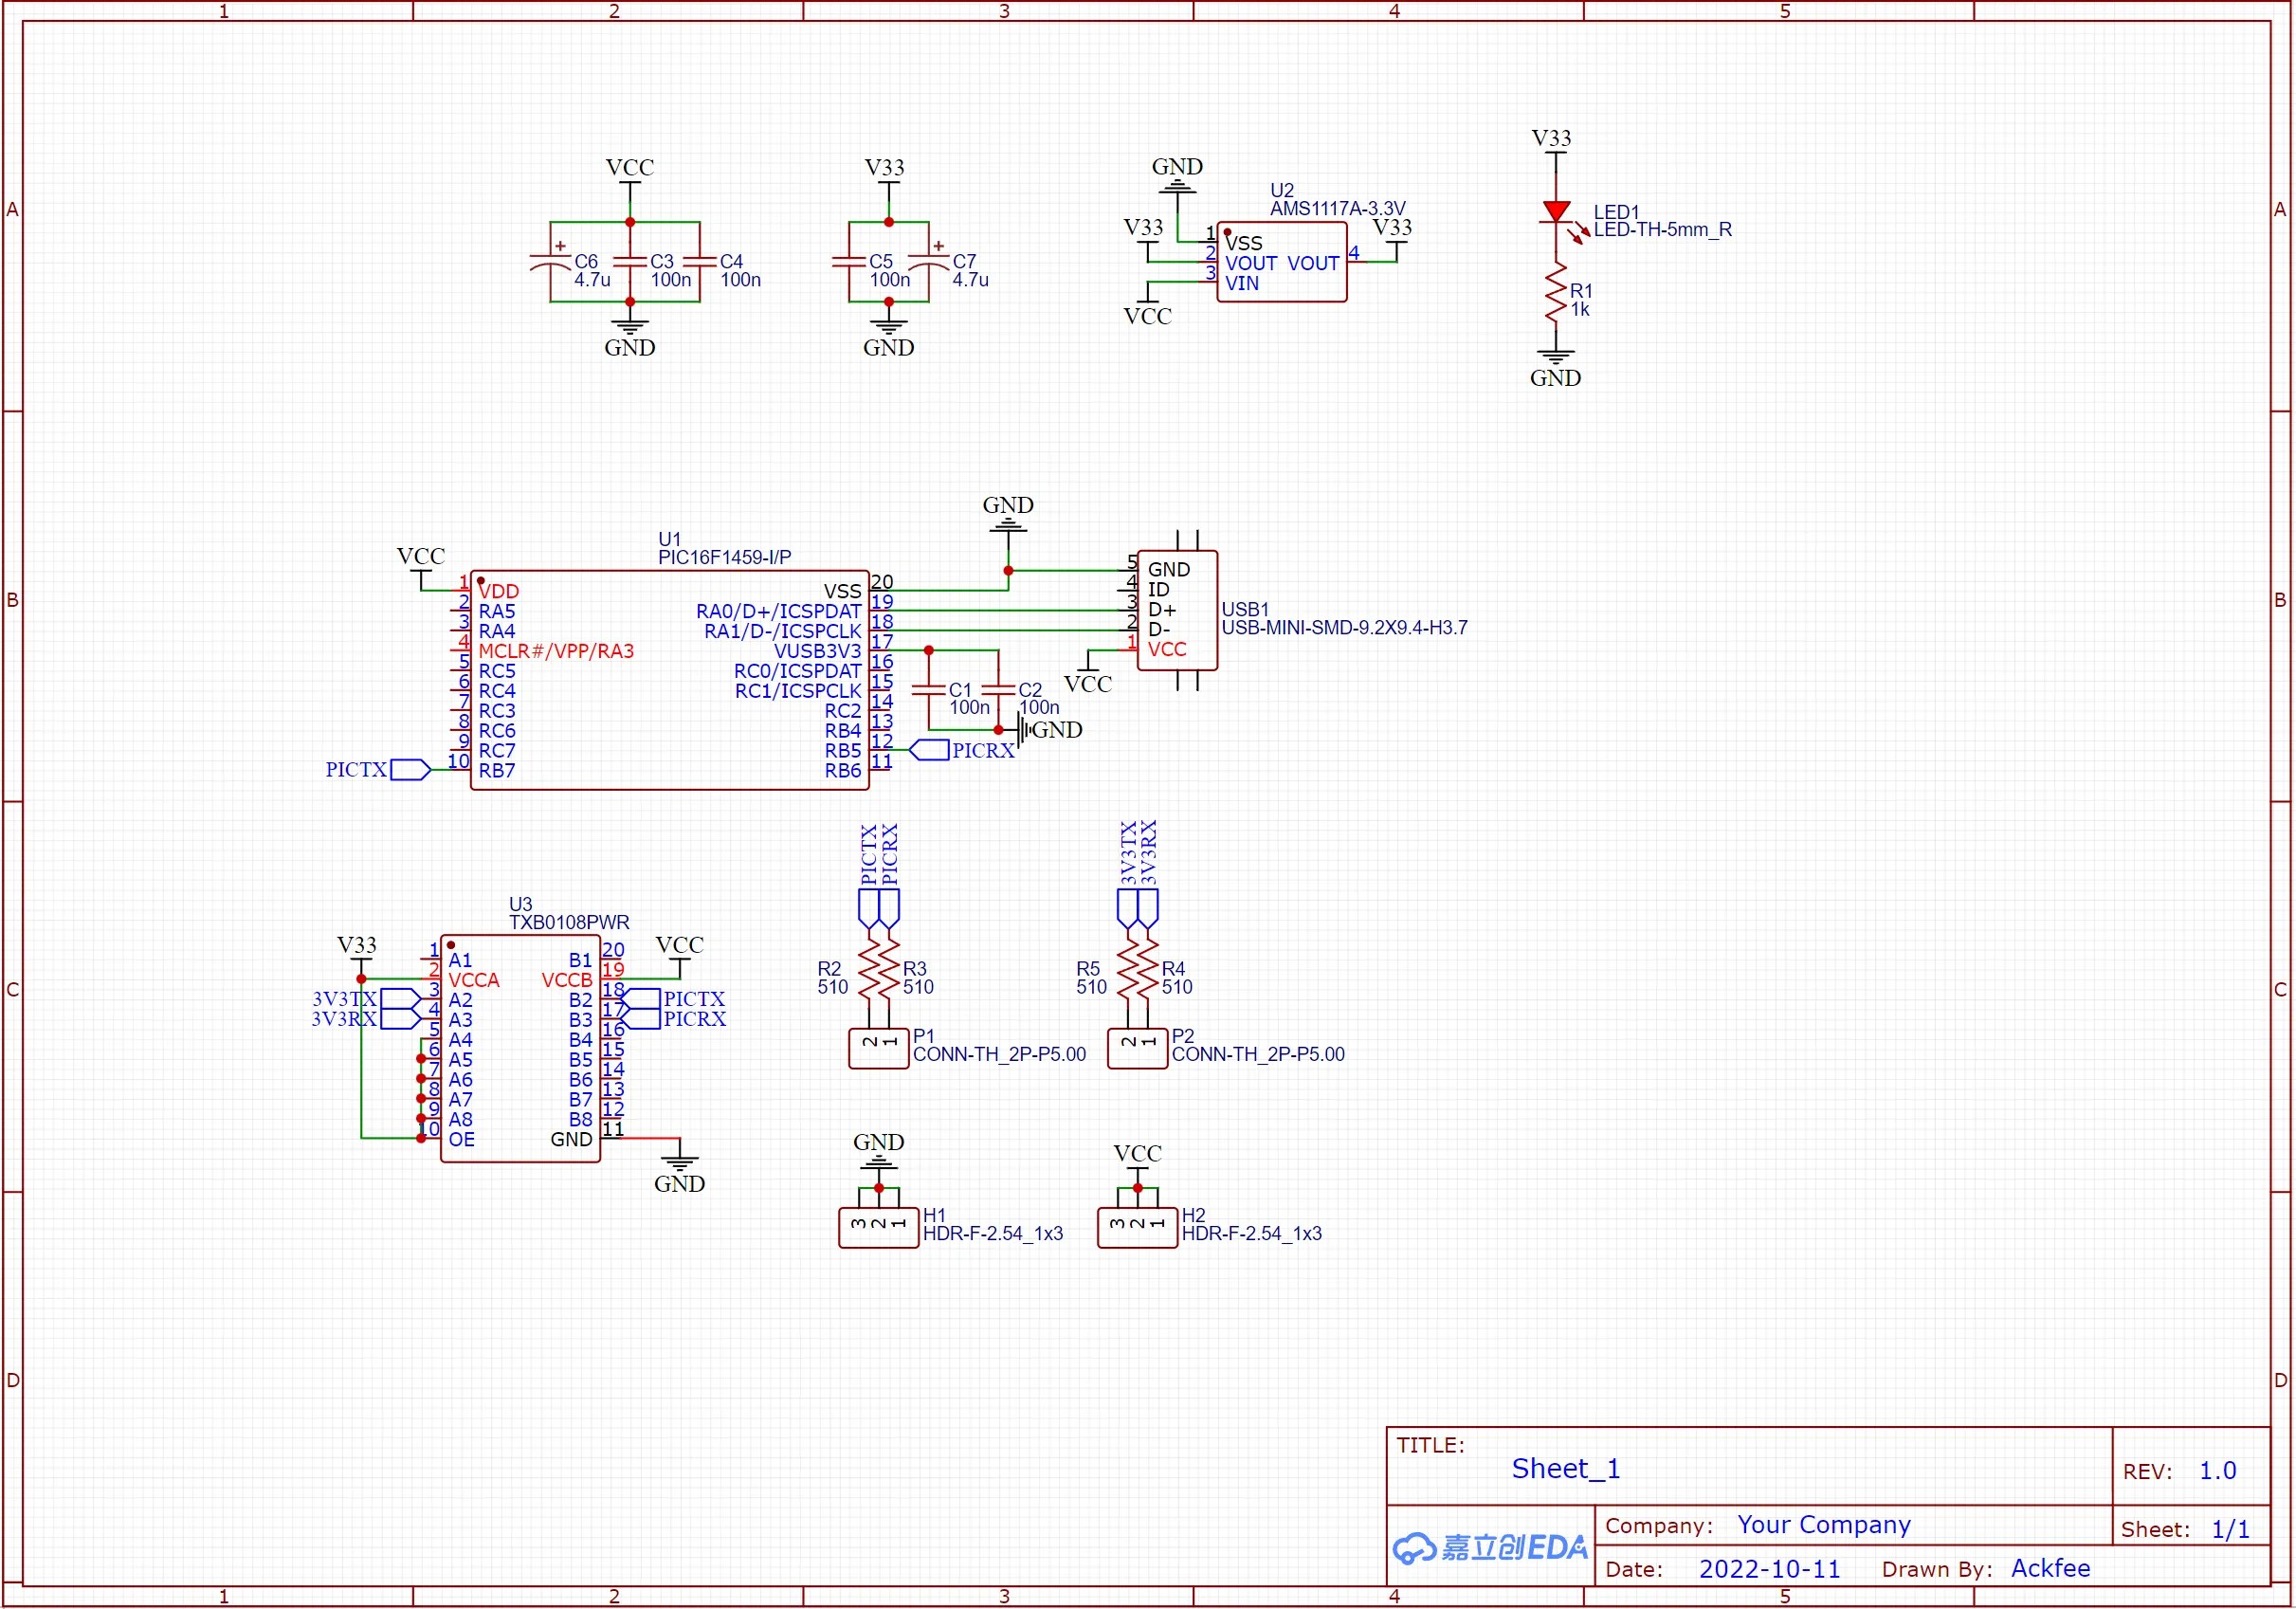Click the 3V3TX net port beside U3

pyautogui.click(x=400, y=998)
